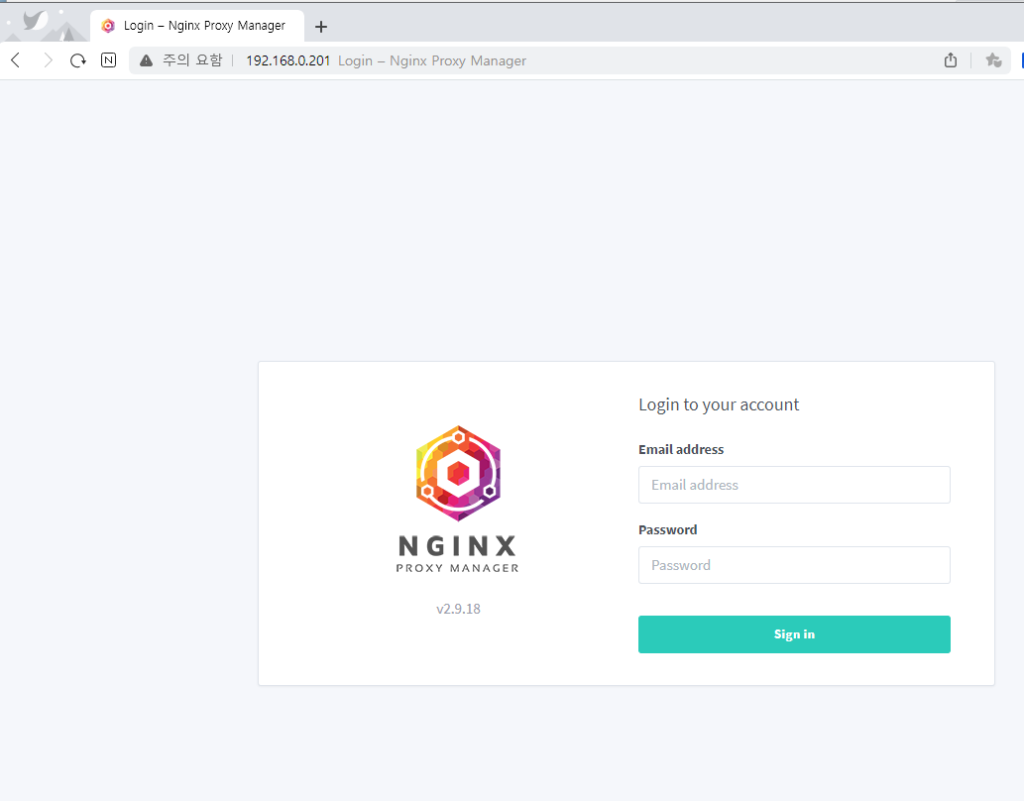Open a new tab with the plus button
The height and width of the screenshot is (801, 1024).
pyautogui.click(x=321, y=27)
